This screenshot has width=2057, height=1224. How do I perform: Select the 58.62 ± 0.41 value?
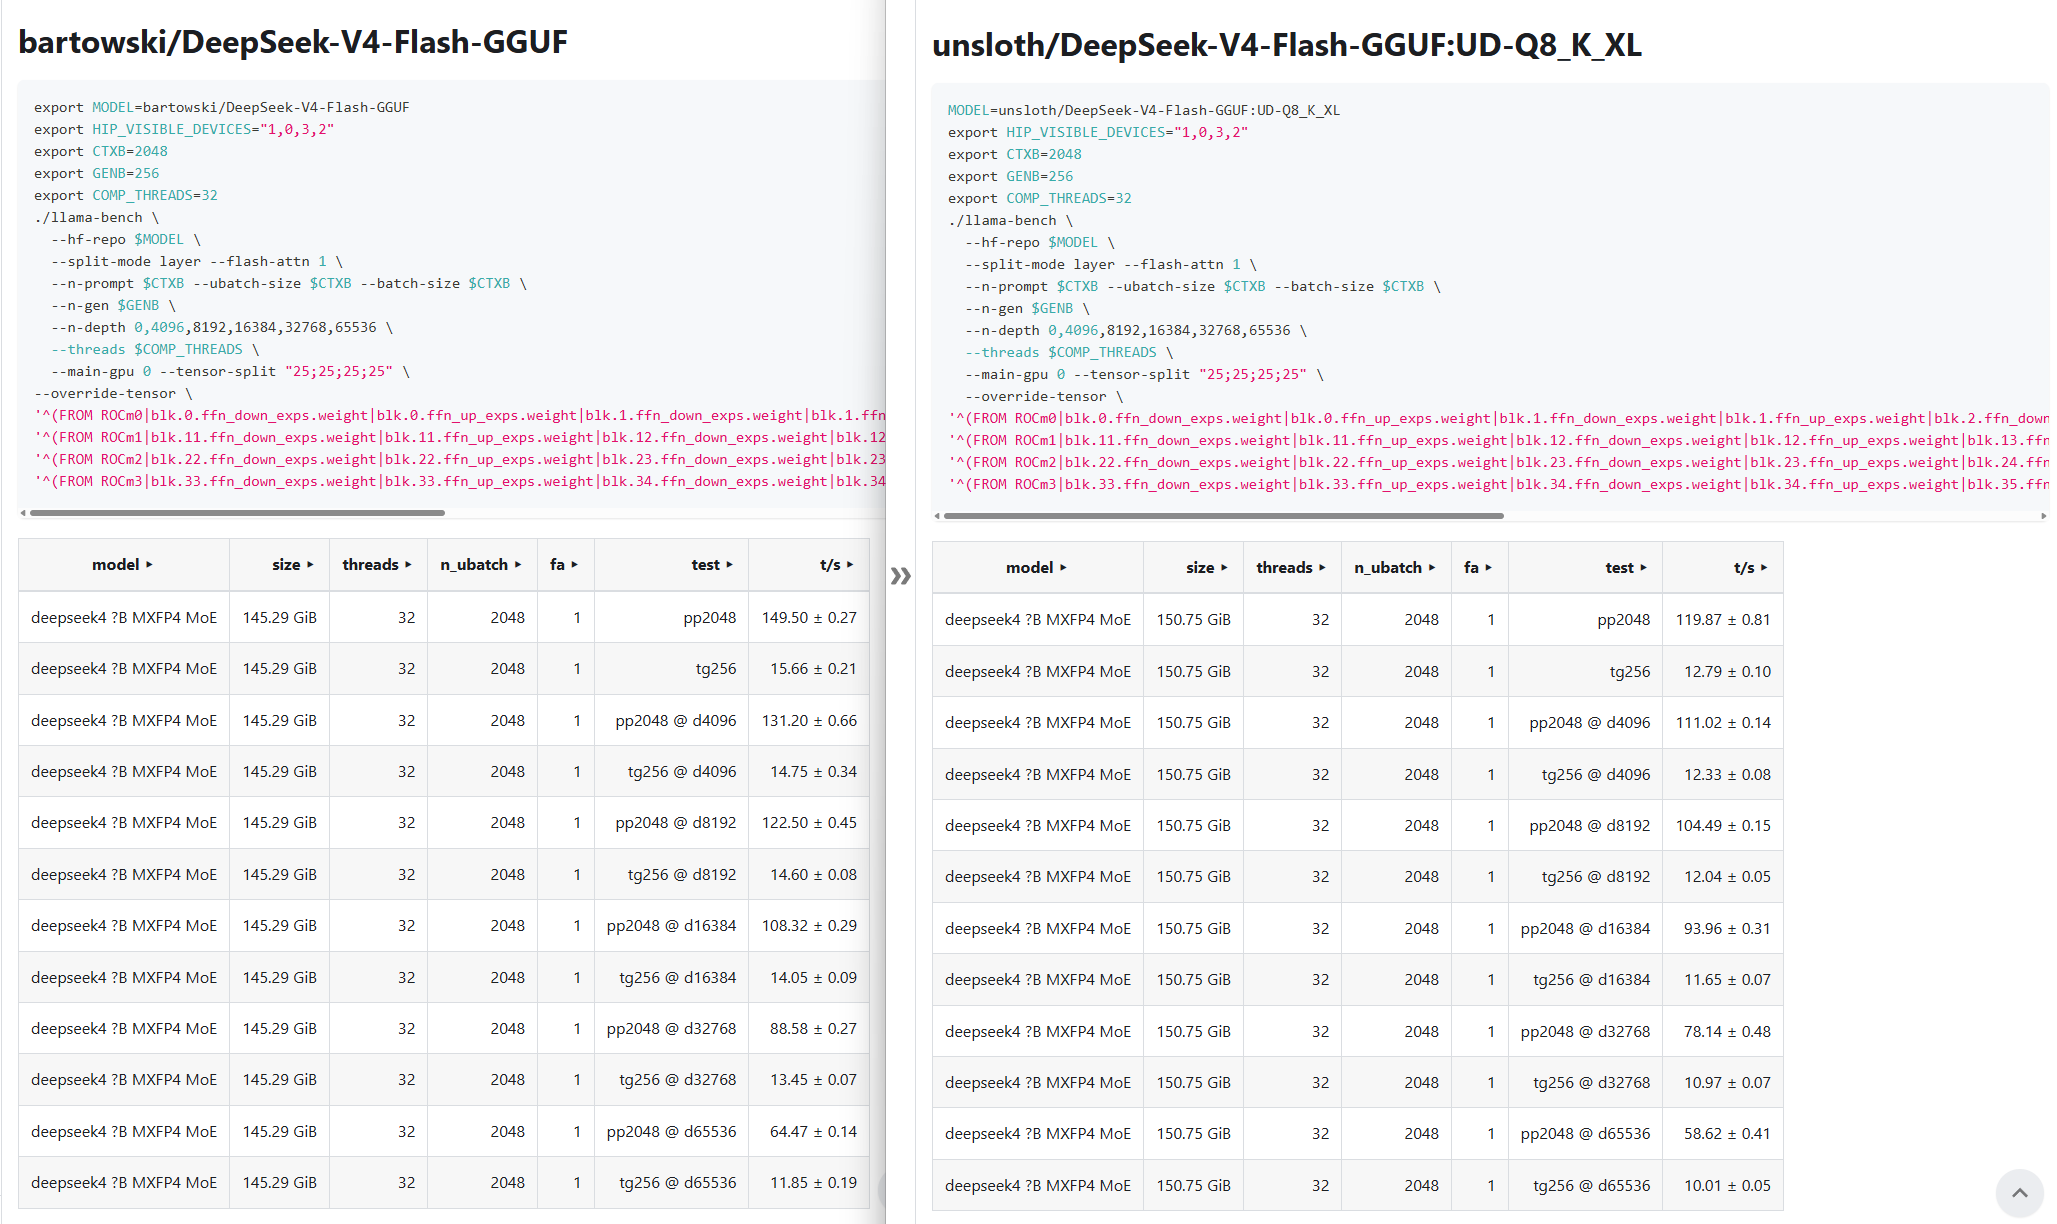(x=1727, y=1134)
